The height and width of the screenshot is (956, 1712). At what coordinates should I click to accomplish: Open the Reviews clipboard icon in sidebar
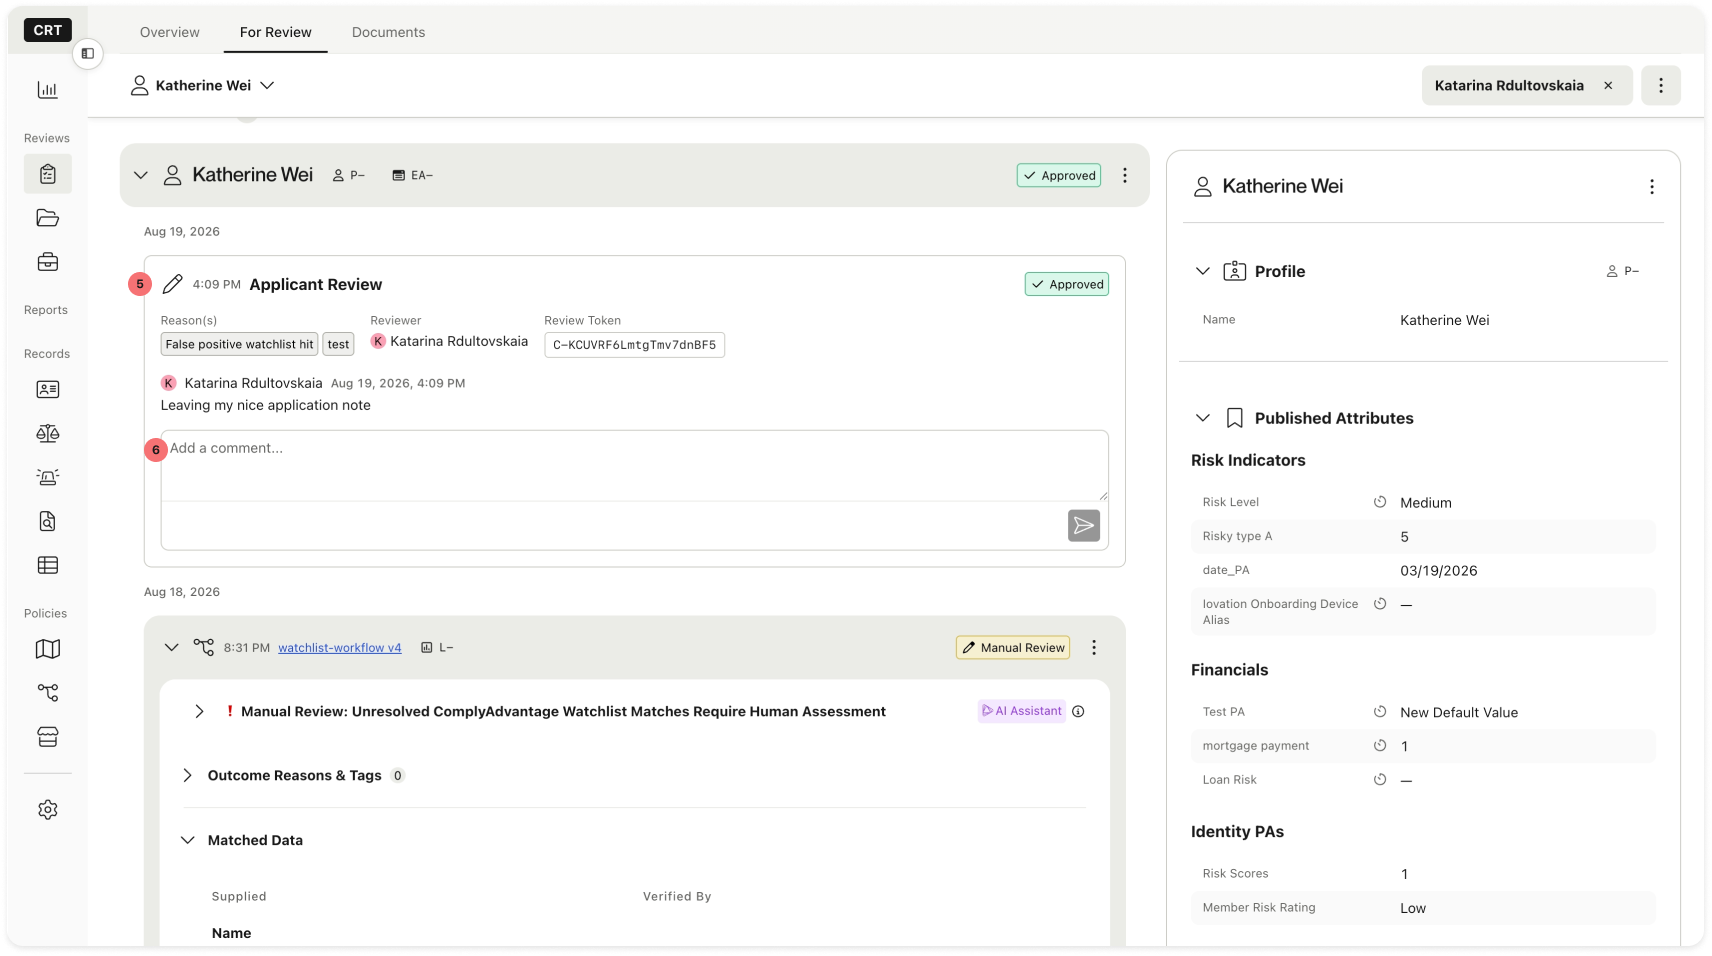tap(47, 174)
